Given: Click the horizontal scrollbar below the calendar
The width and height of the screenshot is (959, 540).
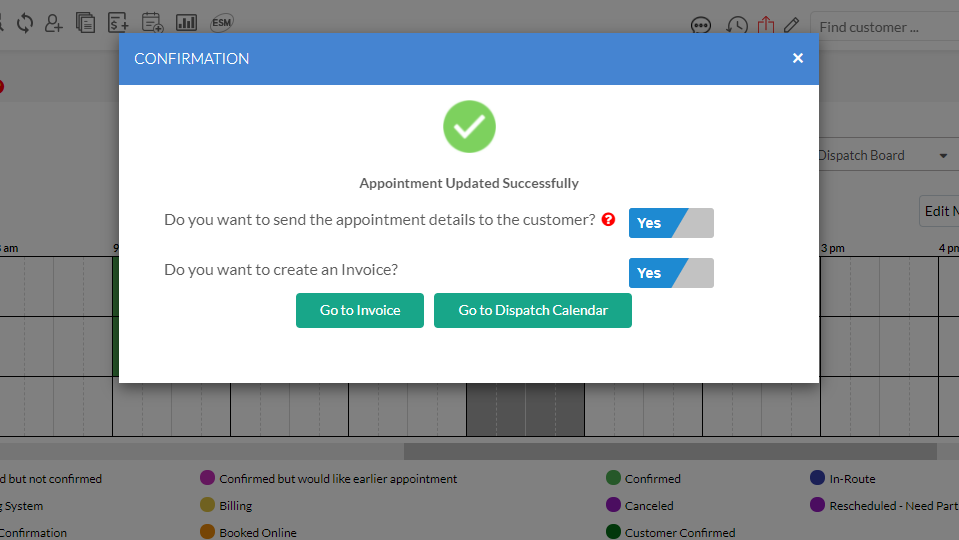Looking at the screenshot, I should point(670,452).
